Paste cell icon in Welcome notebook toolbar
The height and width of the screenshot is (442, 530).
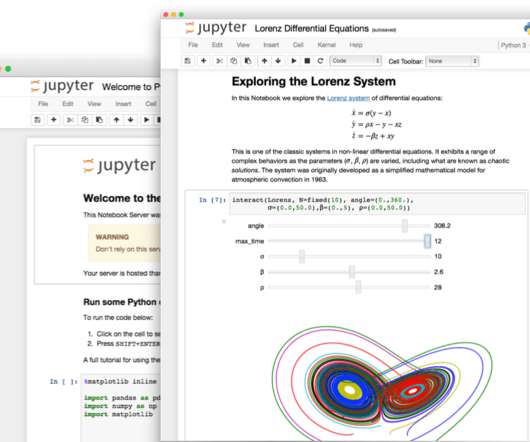pyautogui.click(x=99, y=120)
